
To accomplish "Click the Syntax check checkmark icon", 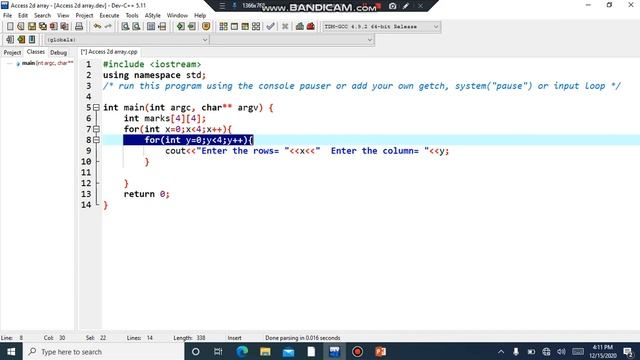I will (270, 27).
